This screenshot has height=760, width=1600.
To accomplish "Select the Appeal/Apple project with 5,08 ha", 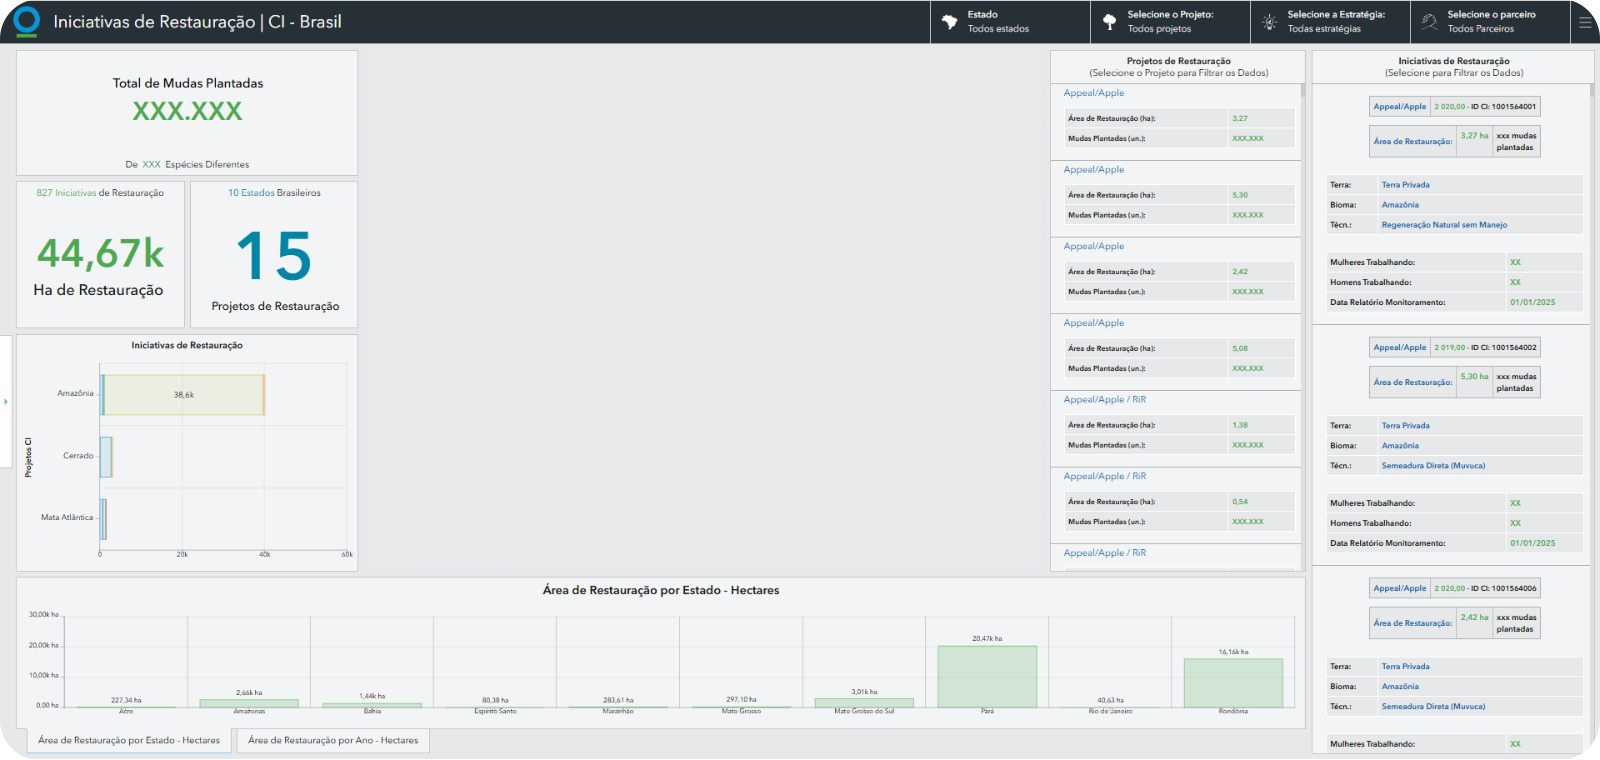I will tap(1176, 352).
